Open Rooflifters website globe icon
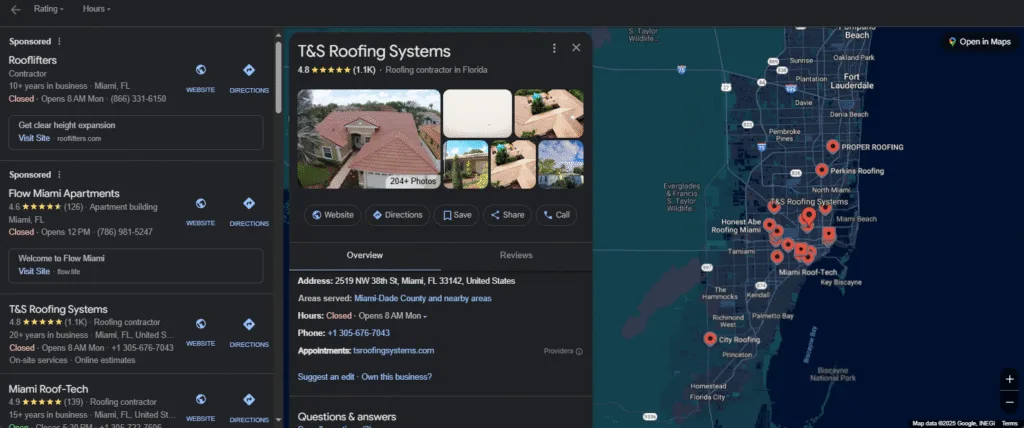Screen dimensions: 1024x428 [200, 70]
